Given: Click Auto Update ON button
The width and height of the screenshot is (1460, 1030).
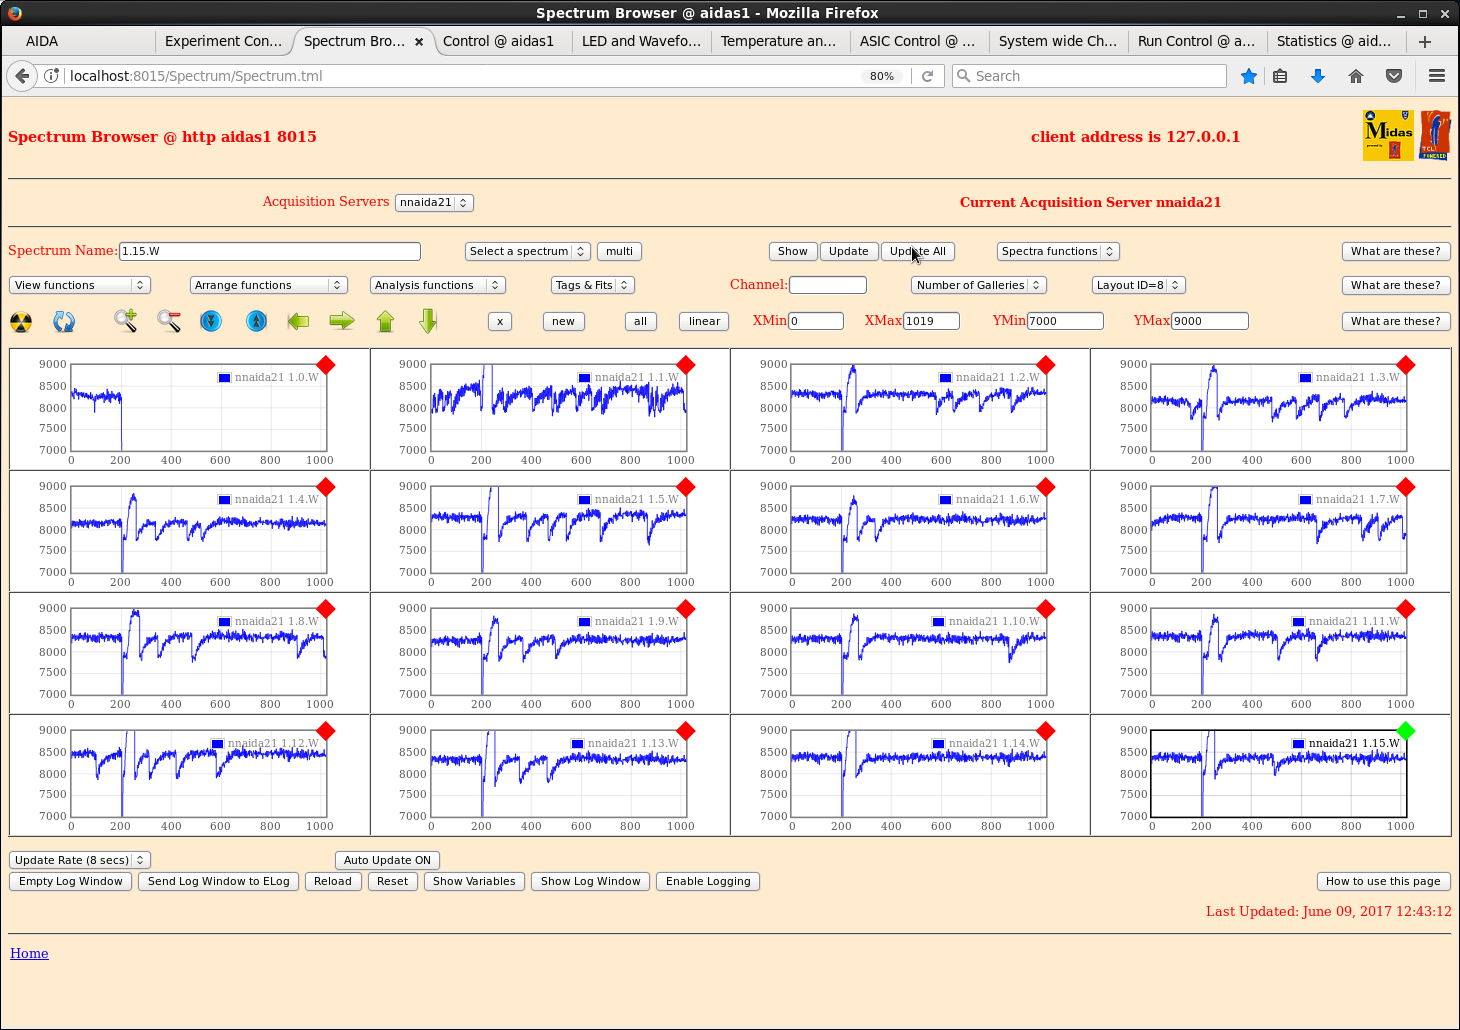Looking at the screenshot, I should [387, 861].
